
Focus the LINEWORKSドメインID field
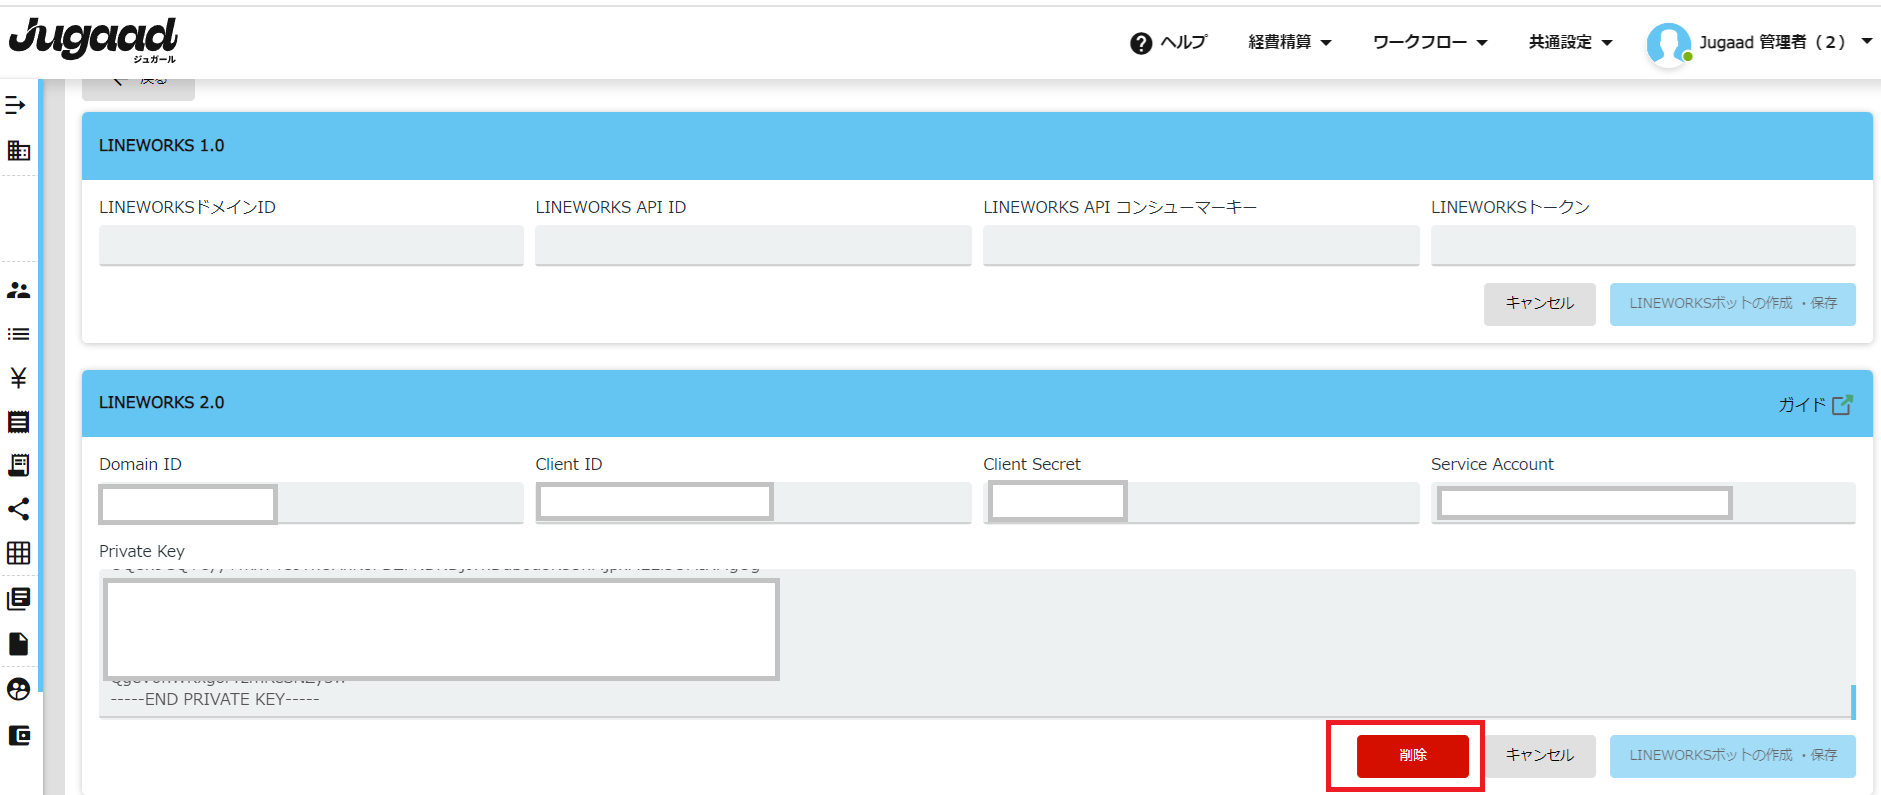point(311,245)
